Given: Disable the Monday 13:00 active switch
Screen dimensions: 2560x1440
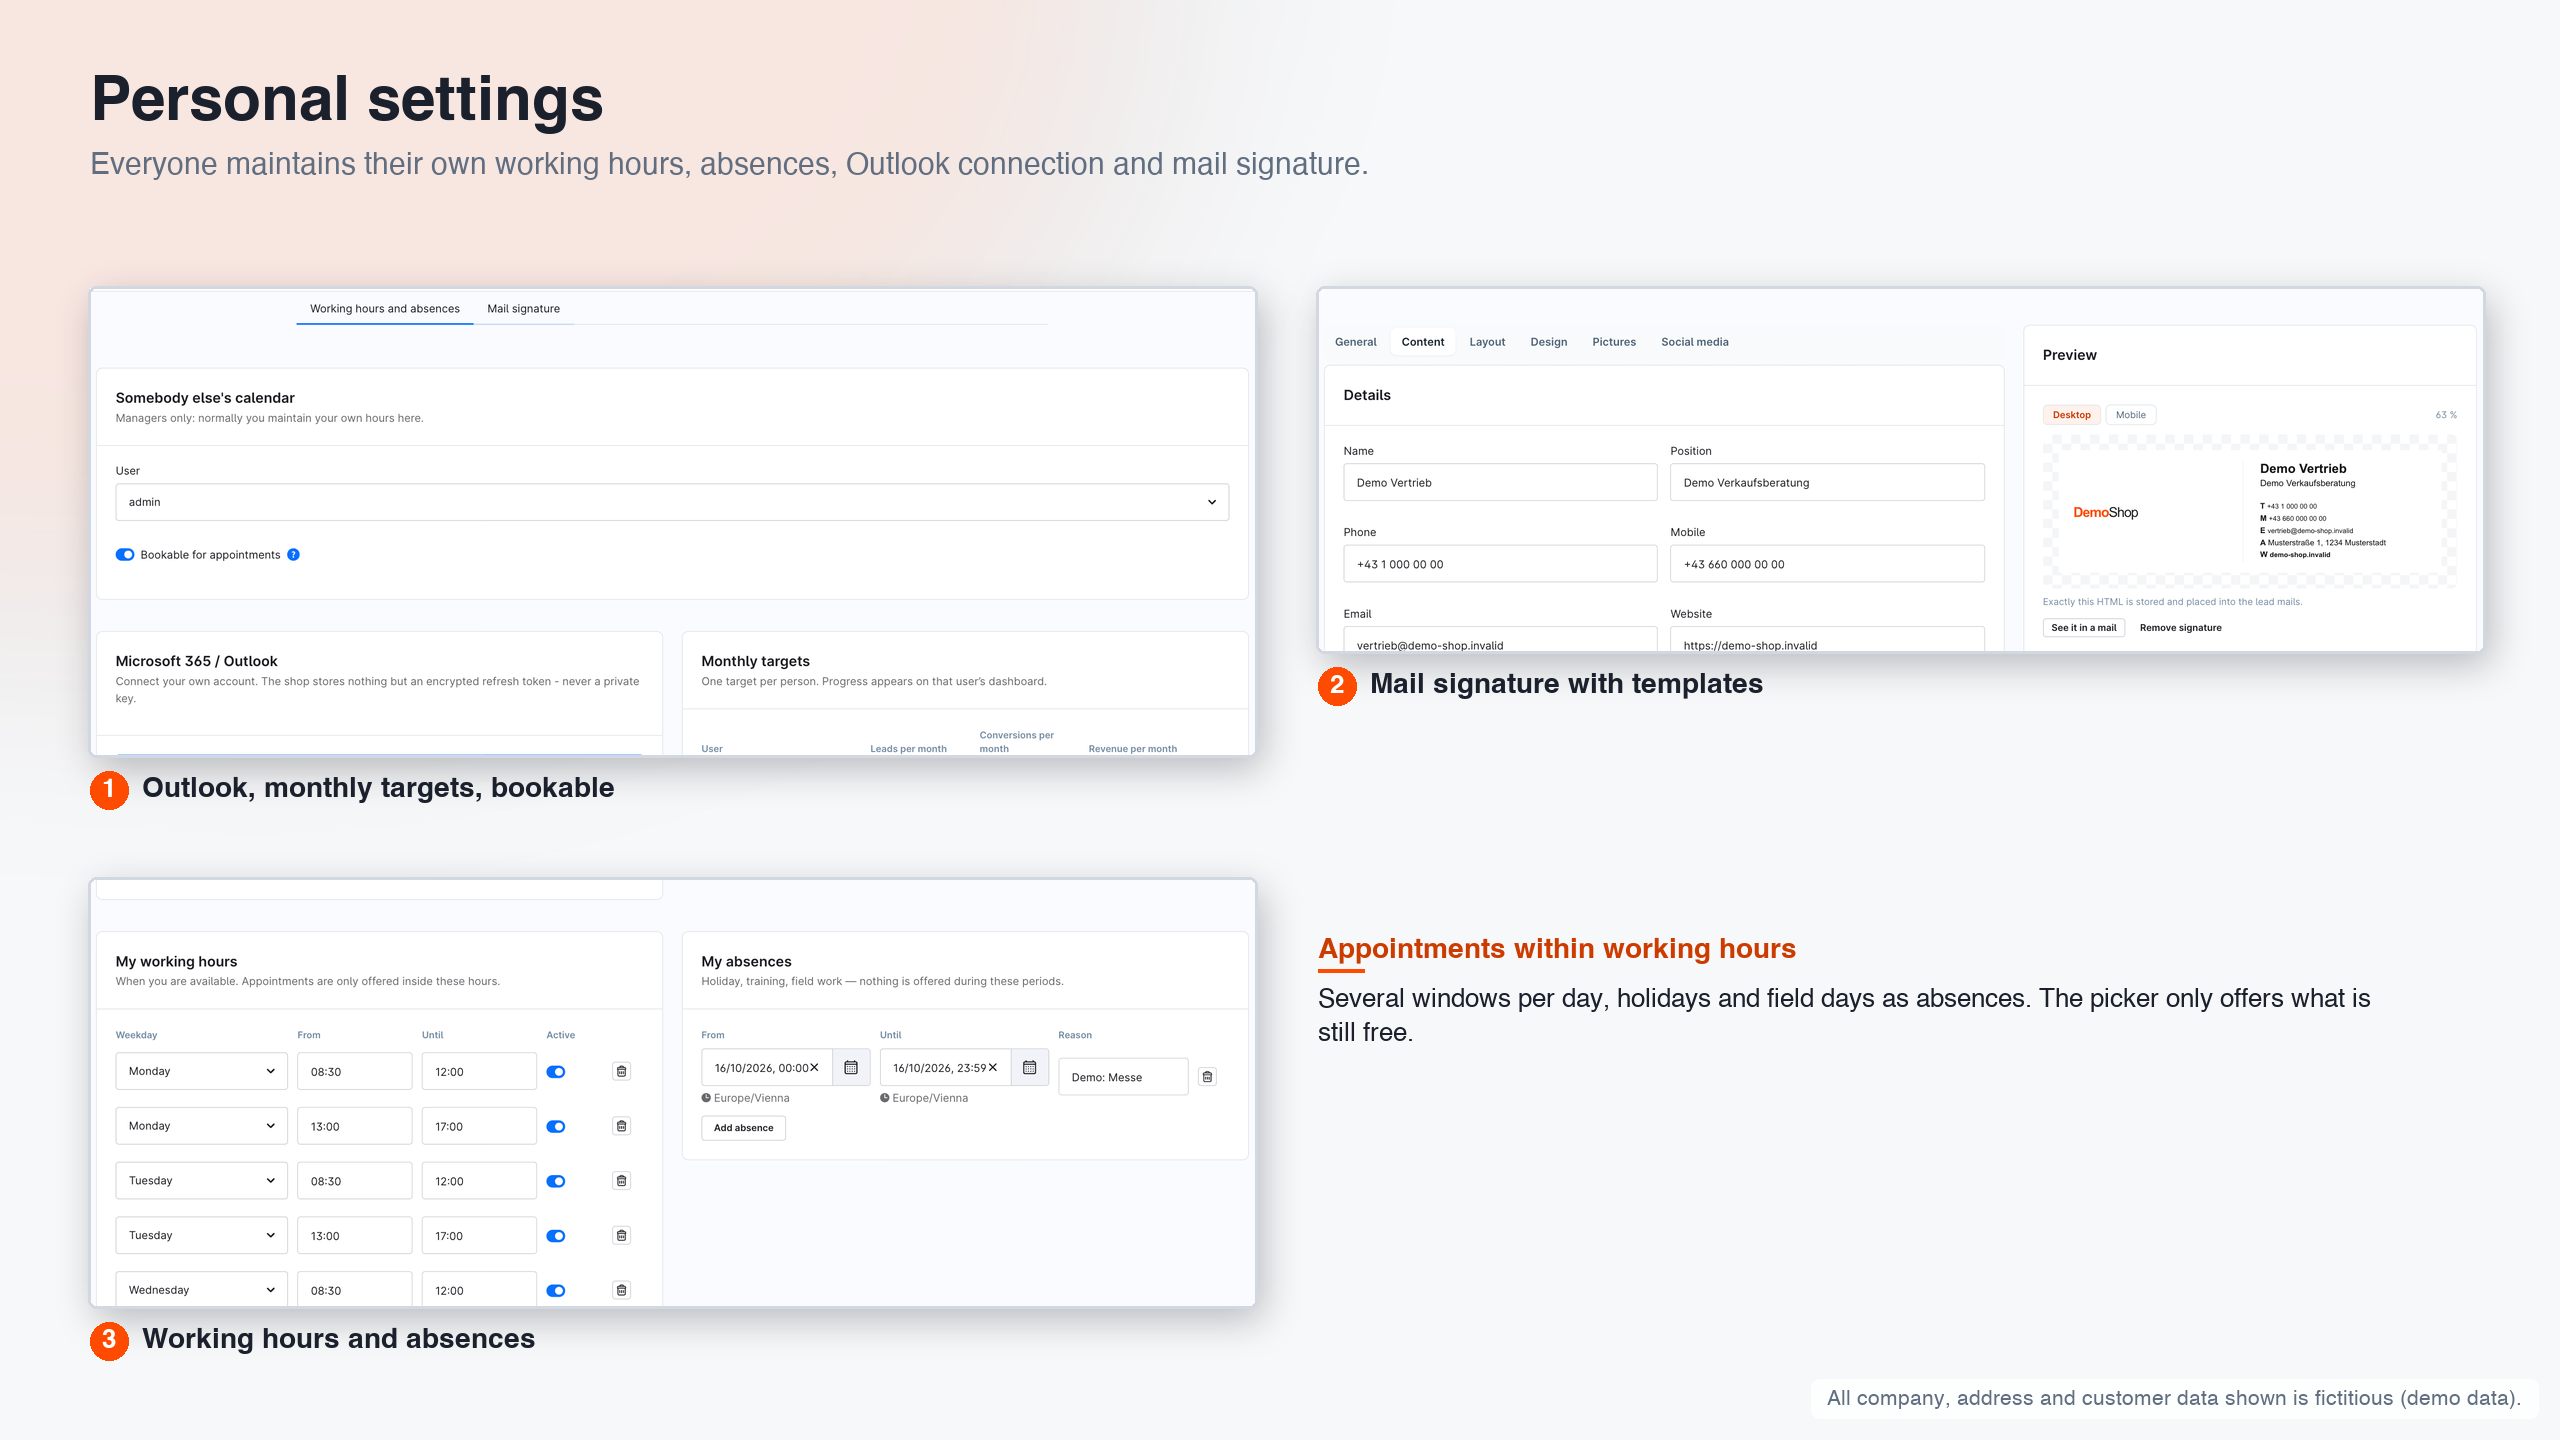Looking at the screenshot, I should point(556,1126).
